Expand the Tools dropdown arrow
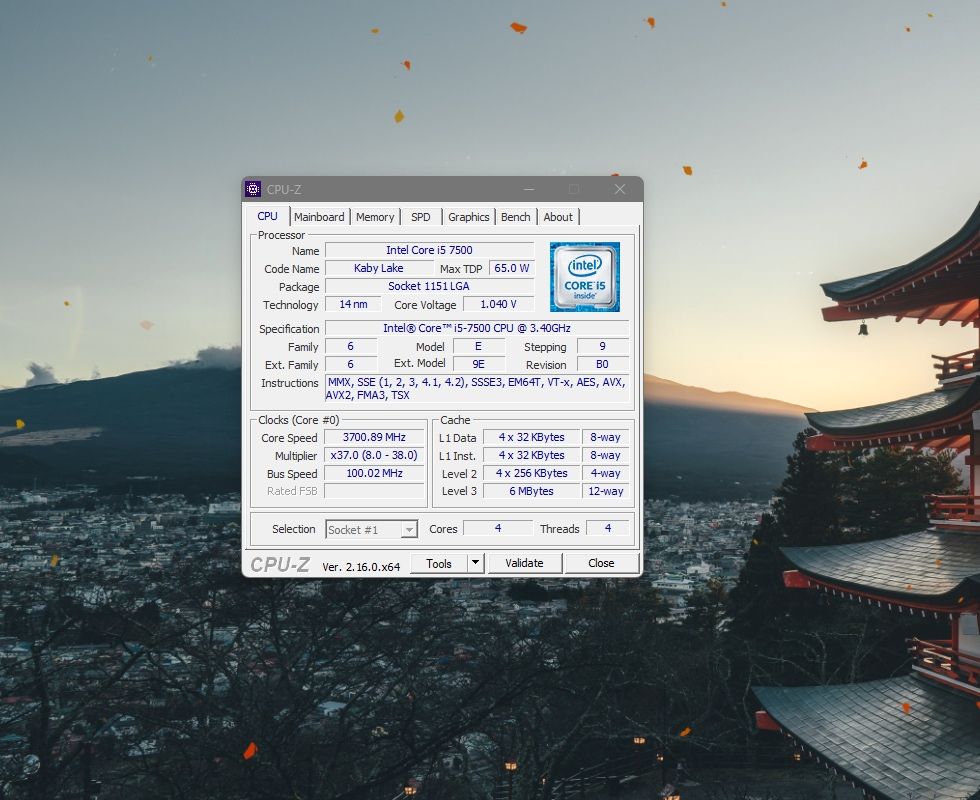This screenshot has height=800, width=980. [476, 563]
